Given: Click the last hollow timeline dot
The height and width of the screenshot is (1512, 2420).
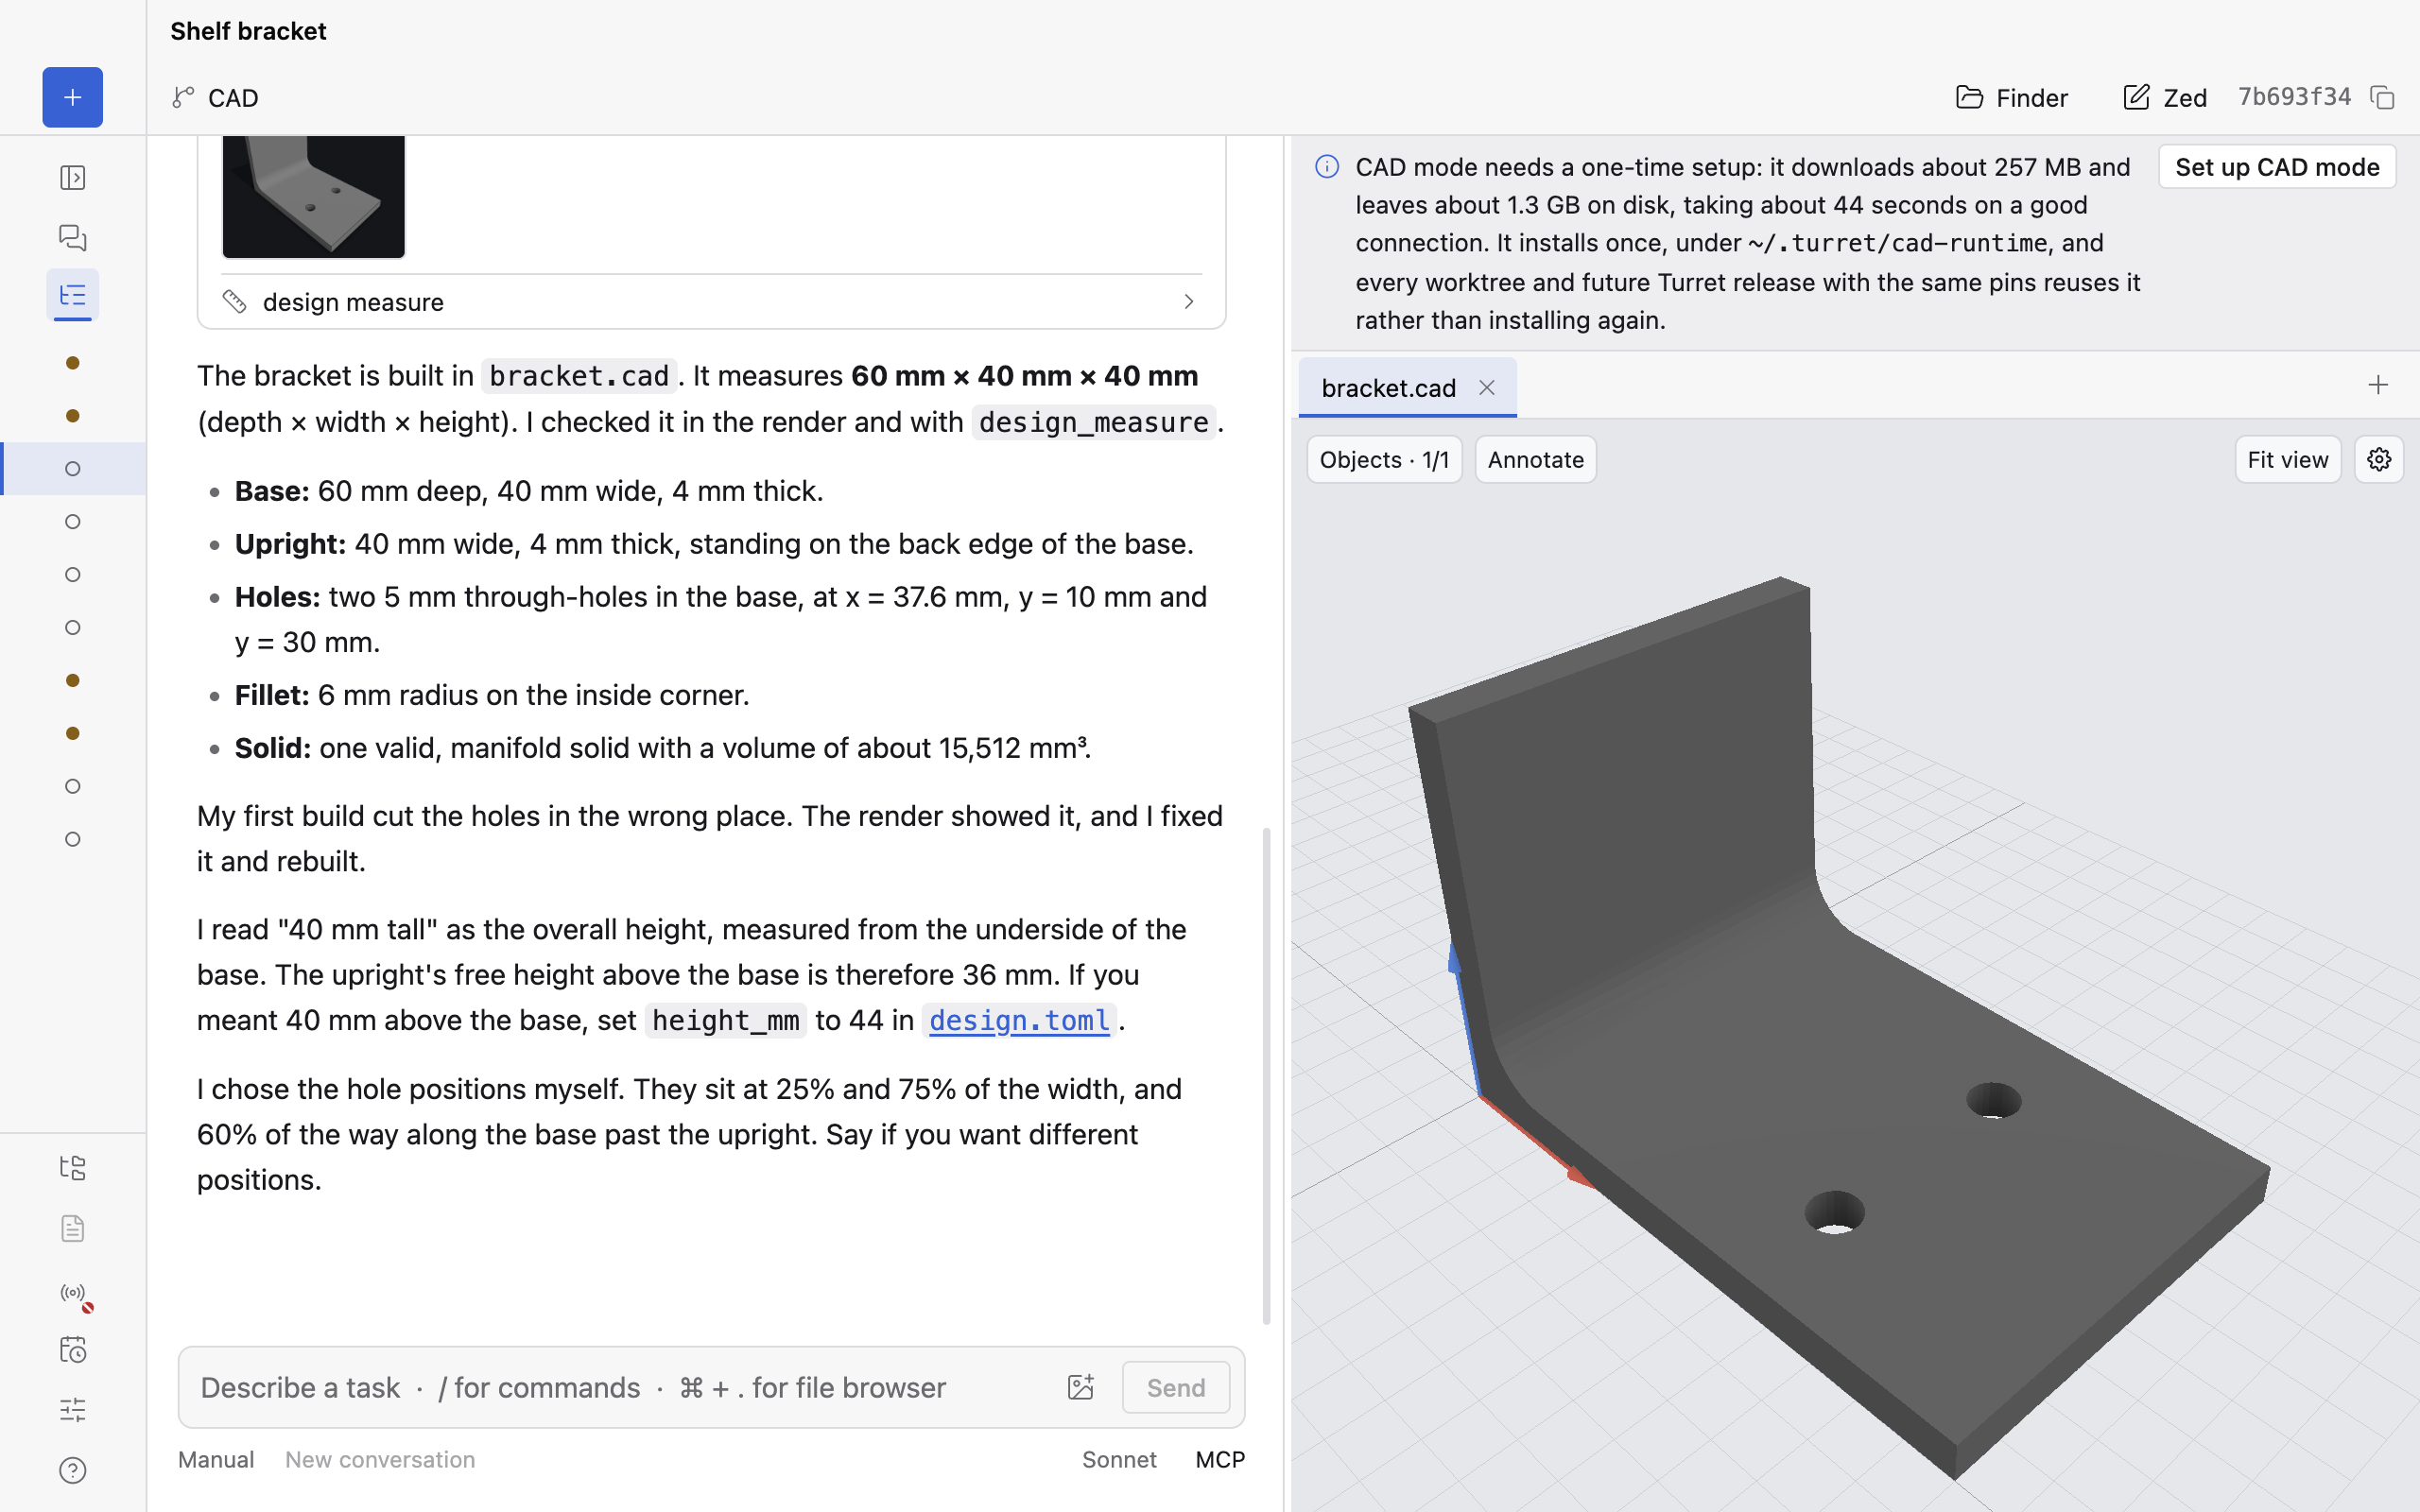Looking at the screenshot, I should [72, 839].
